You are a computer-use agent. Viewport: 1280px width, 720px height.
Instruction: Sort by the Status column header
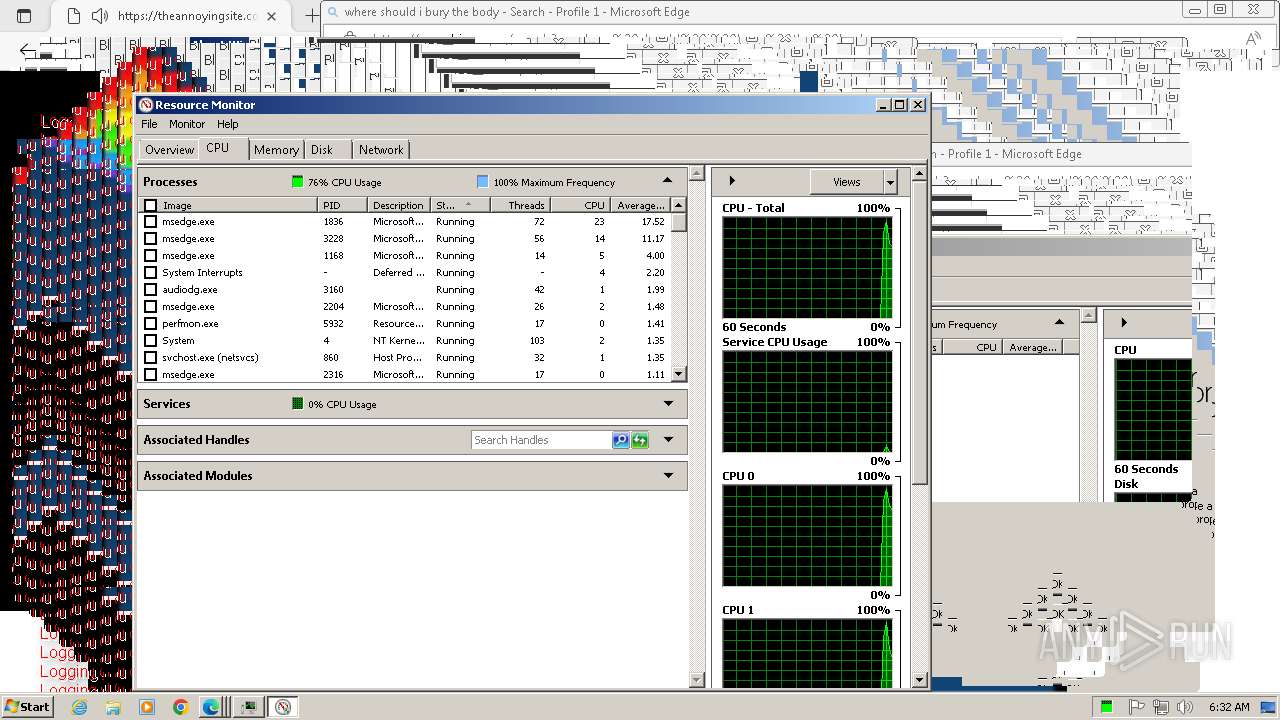460,205
